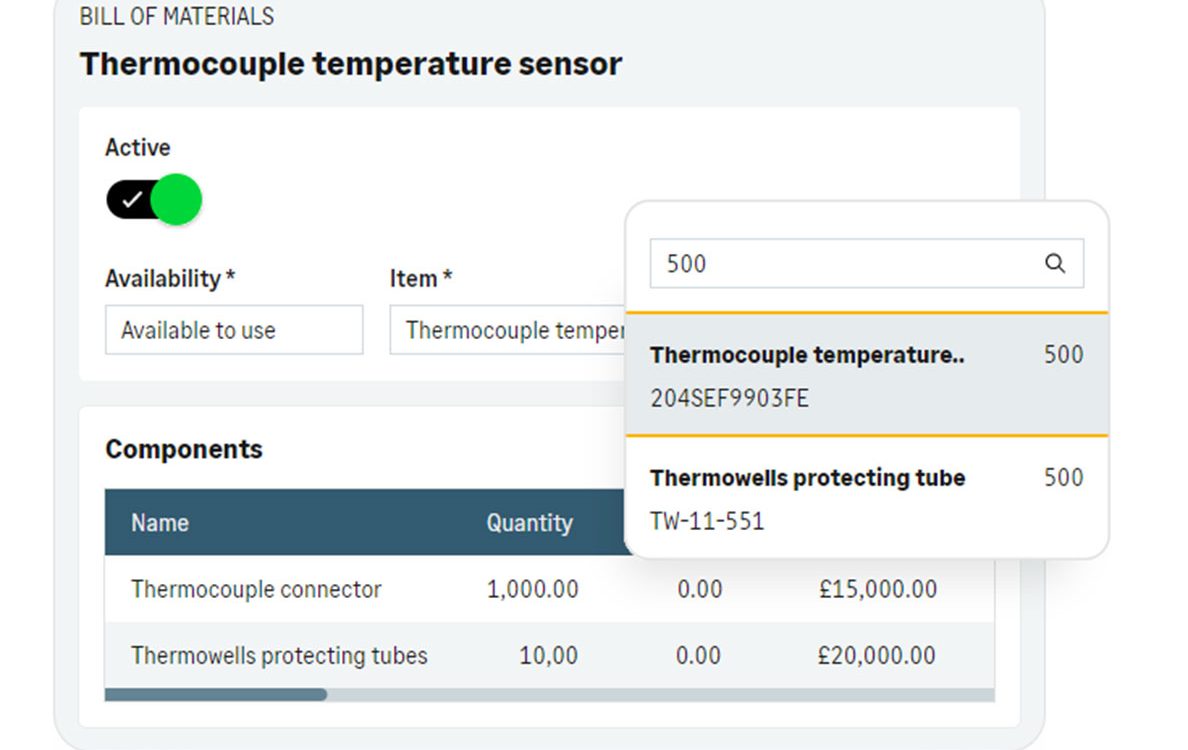Select the Thermocouple temperature search result
Image resolution: width=1188 pixels, height=750 pixels.
[x=867, y=375]
